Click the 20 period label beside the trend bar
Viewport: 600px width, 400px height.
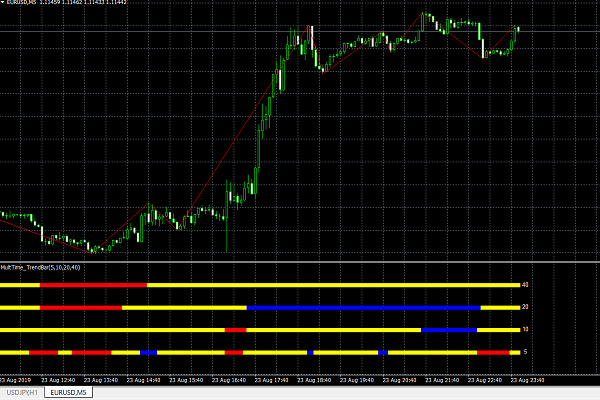tap(525, 307)
